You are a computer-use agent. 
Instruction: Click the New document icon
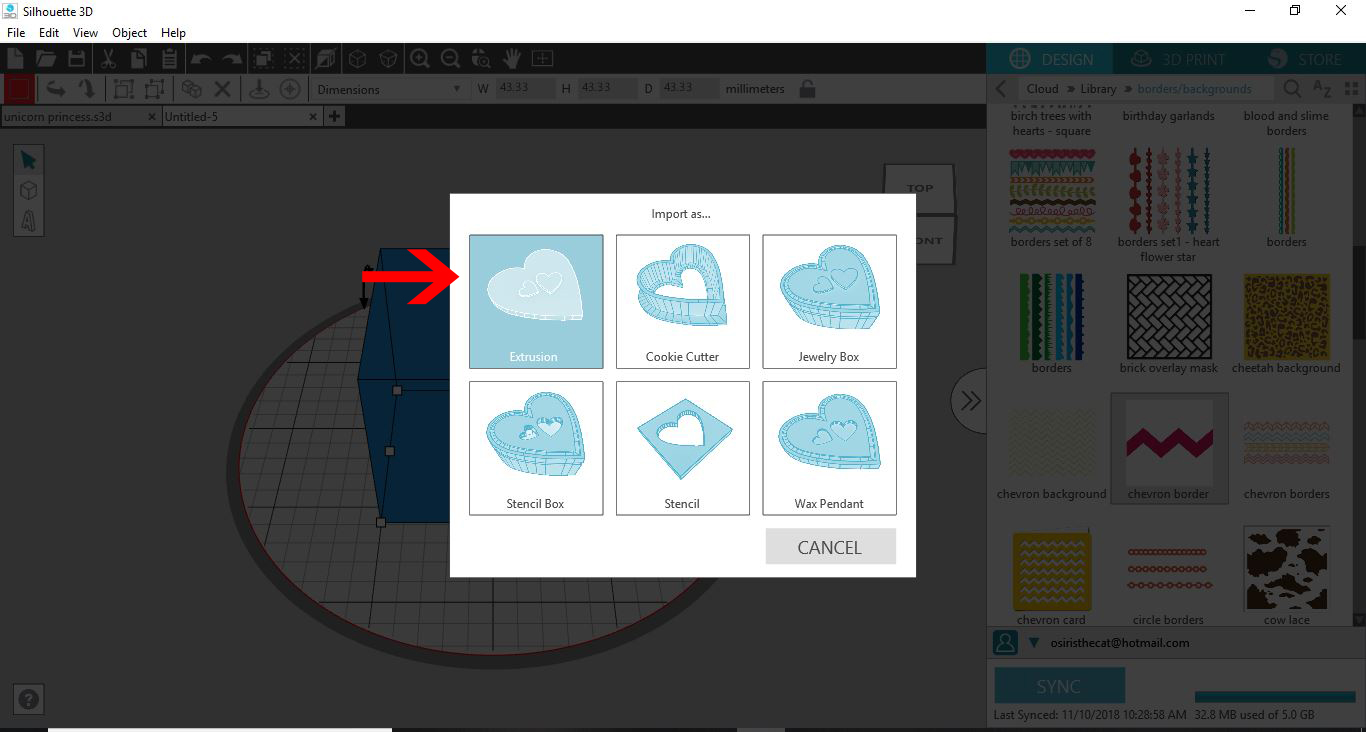click(15, 59)
